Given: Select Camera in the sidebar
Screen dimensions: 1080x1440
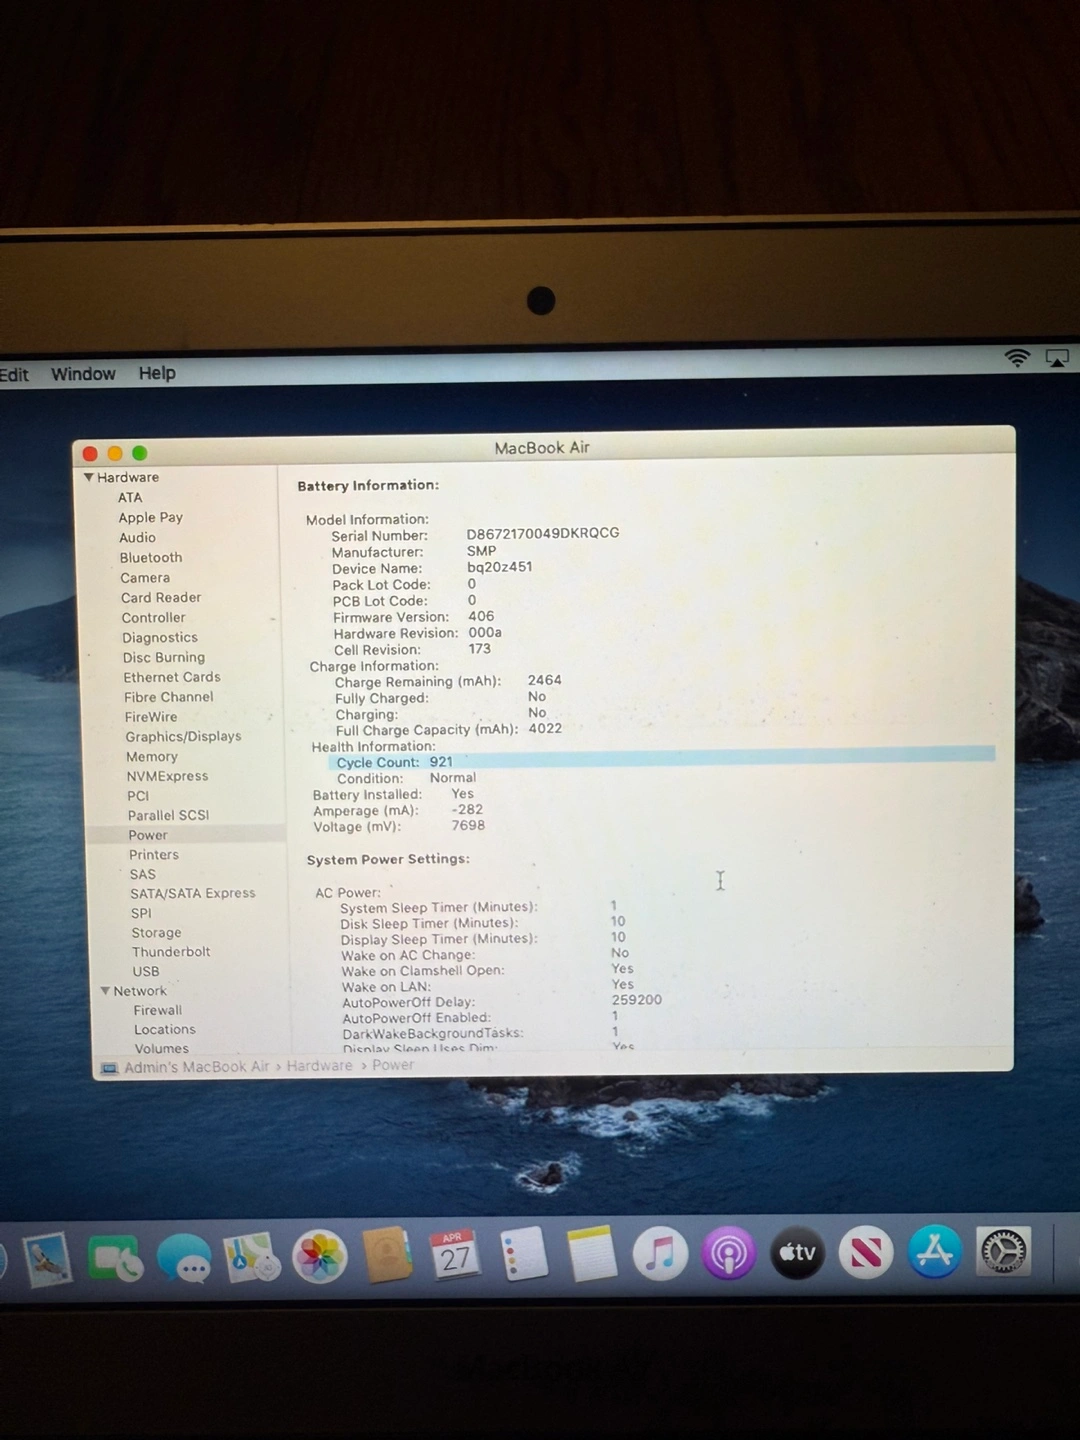Looking at the screenshot, I should [145, 578].
